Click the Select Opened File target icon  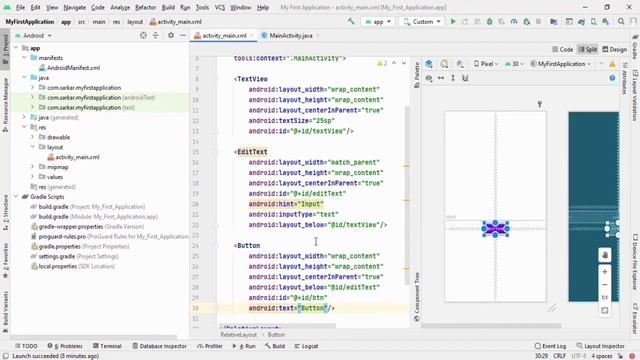coord(143,36)
